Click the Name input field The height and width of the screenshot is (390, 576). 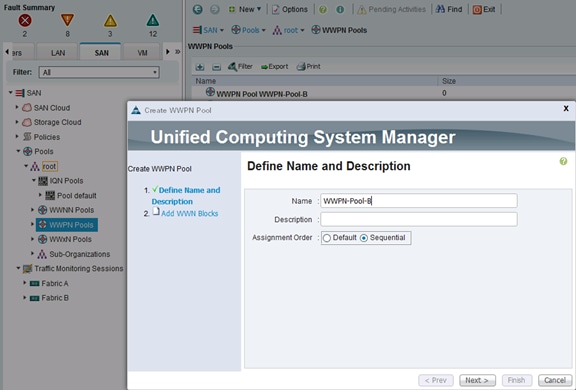[x=419, y=201]
